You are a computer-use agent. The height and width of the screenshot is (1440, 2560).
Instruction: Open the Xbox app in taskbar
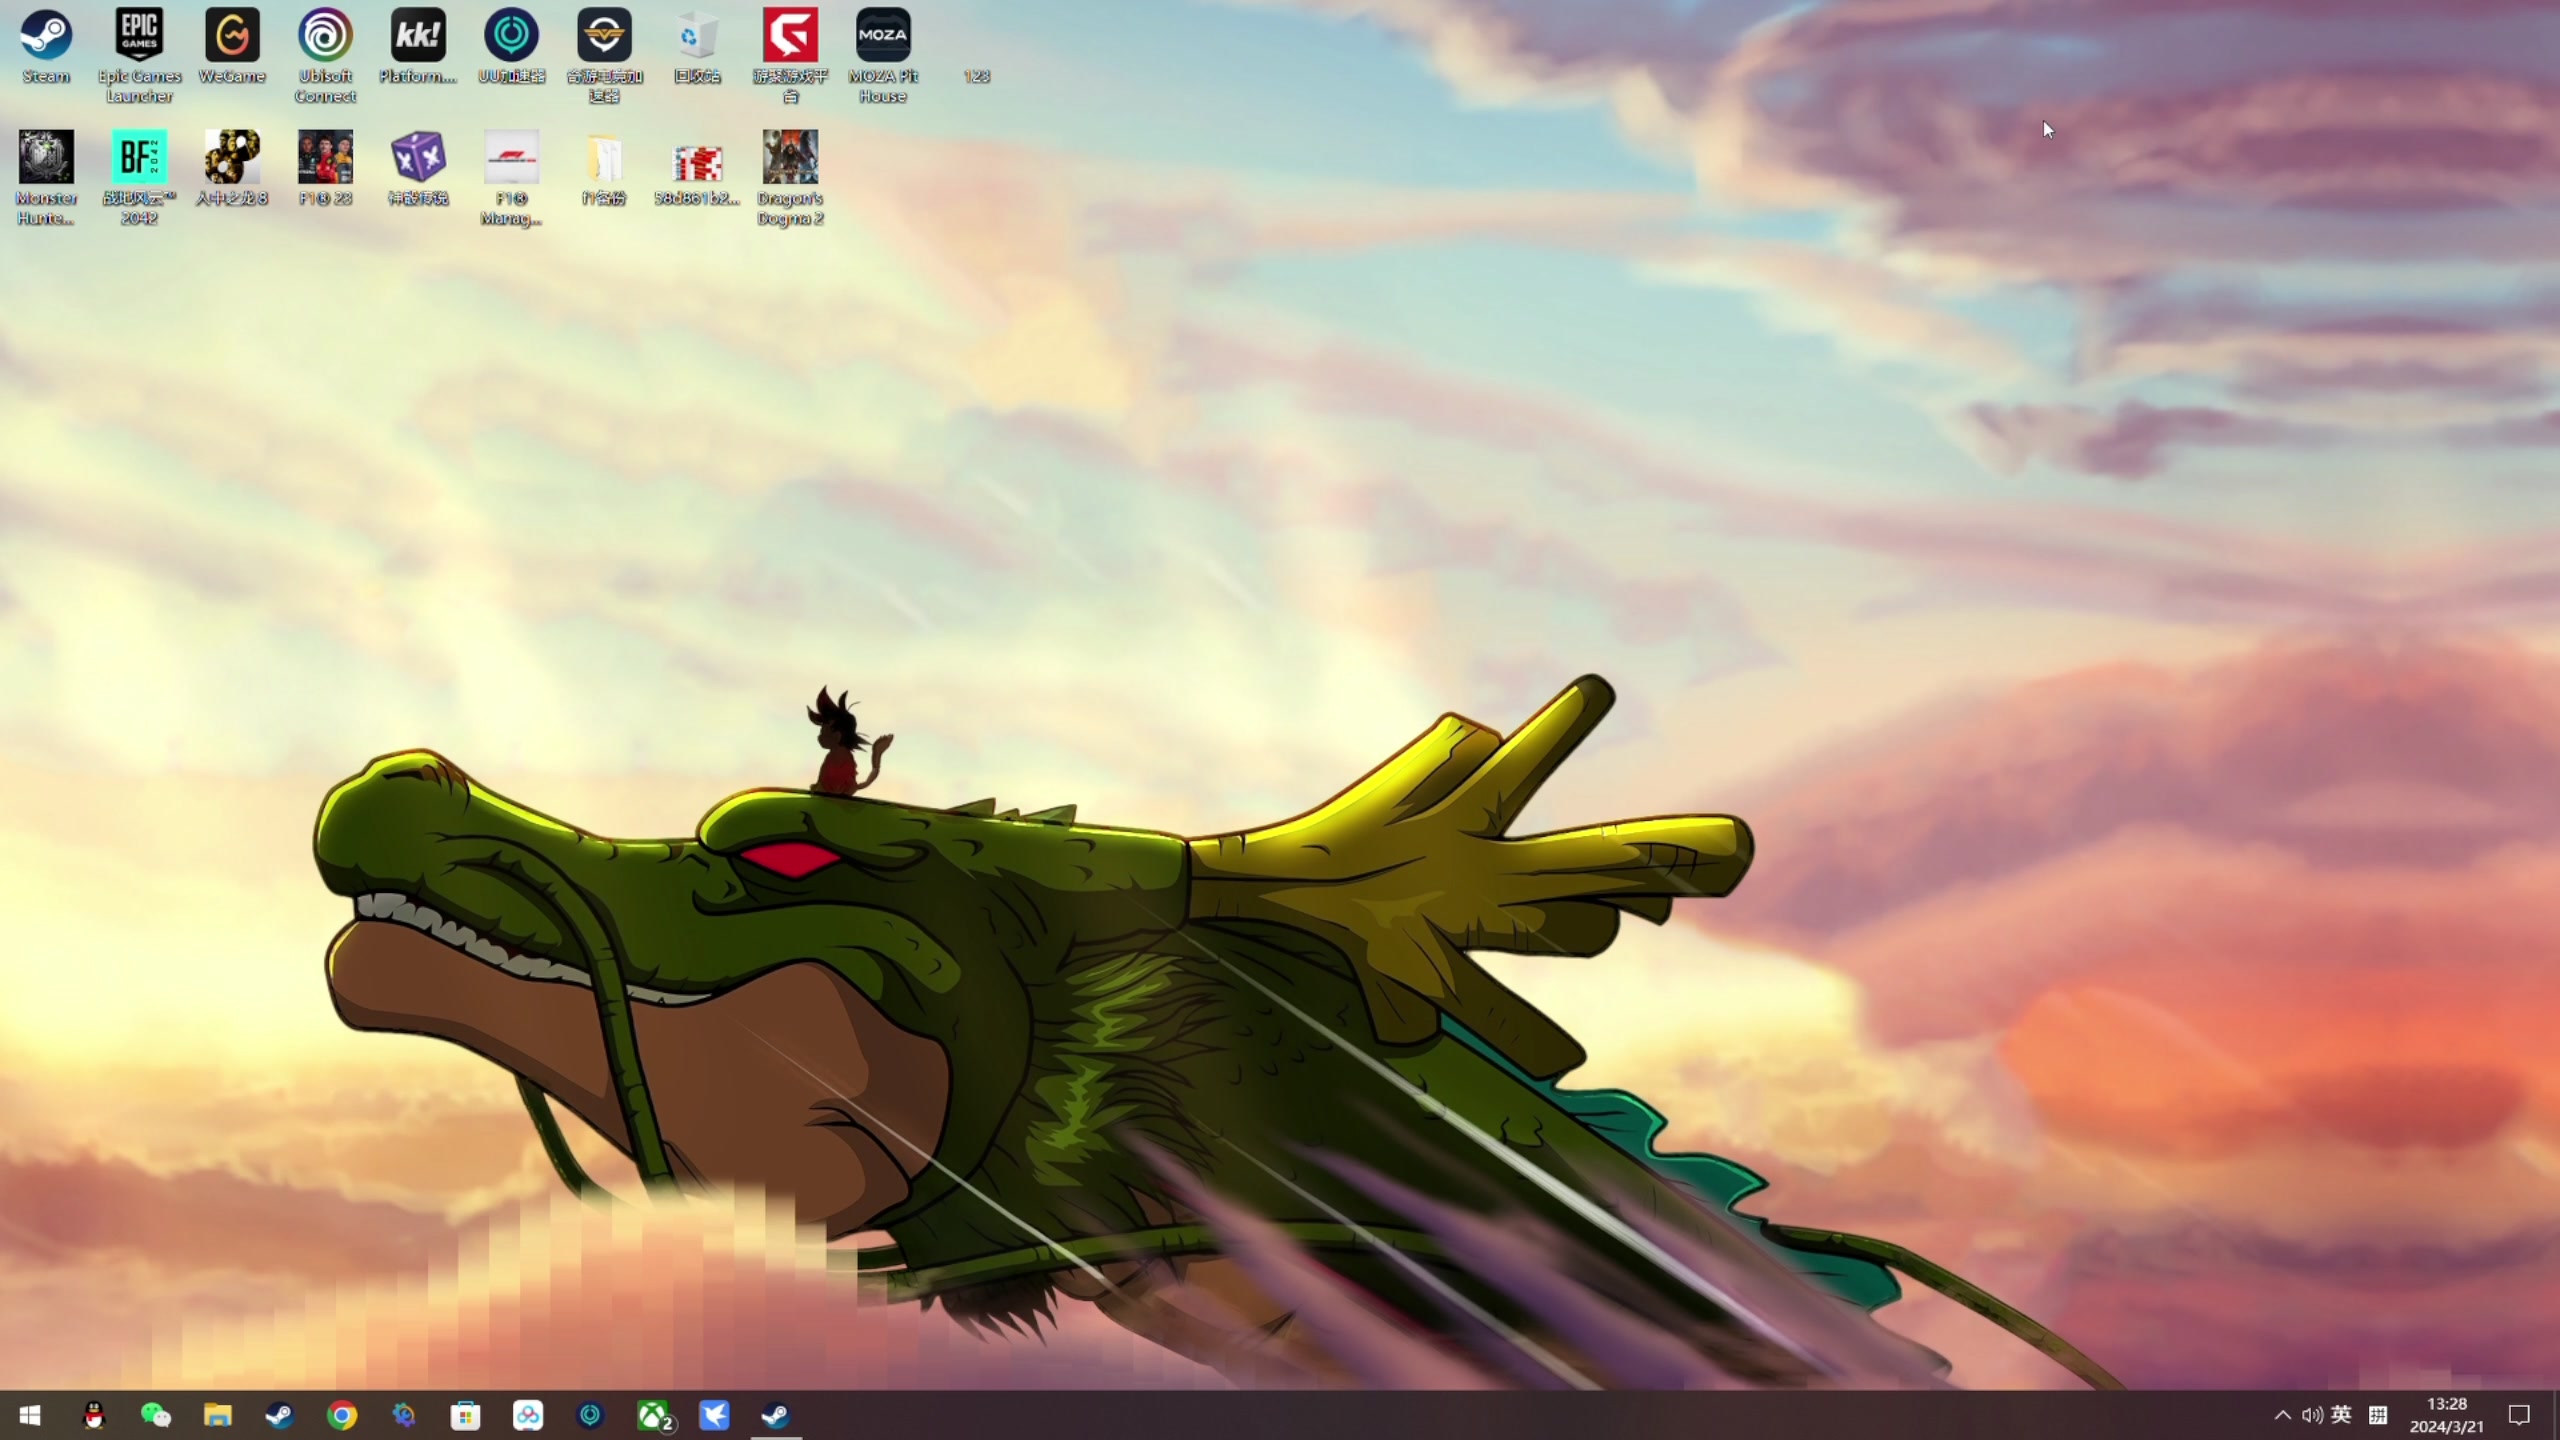click(x=653, y=1415)
